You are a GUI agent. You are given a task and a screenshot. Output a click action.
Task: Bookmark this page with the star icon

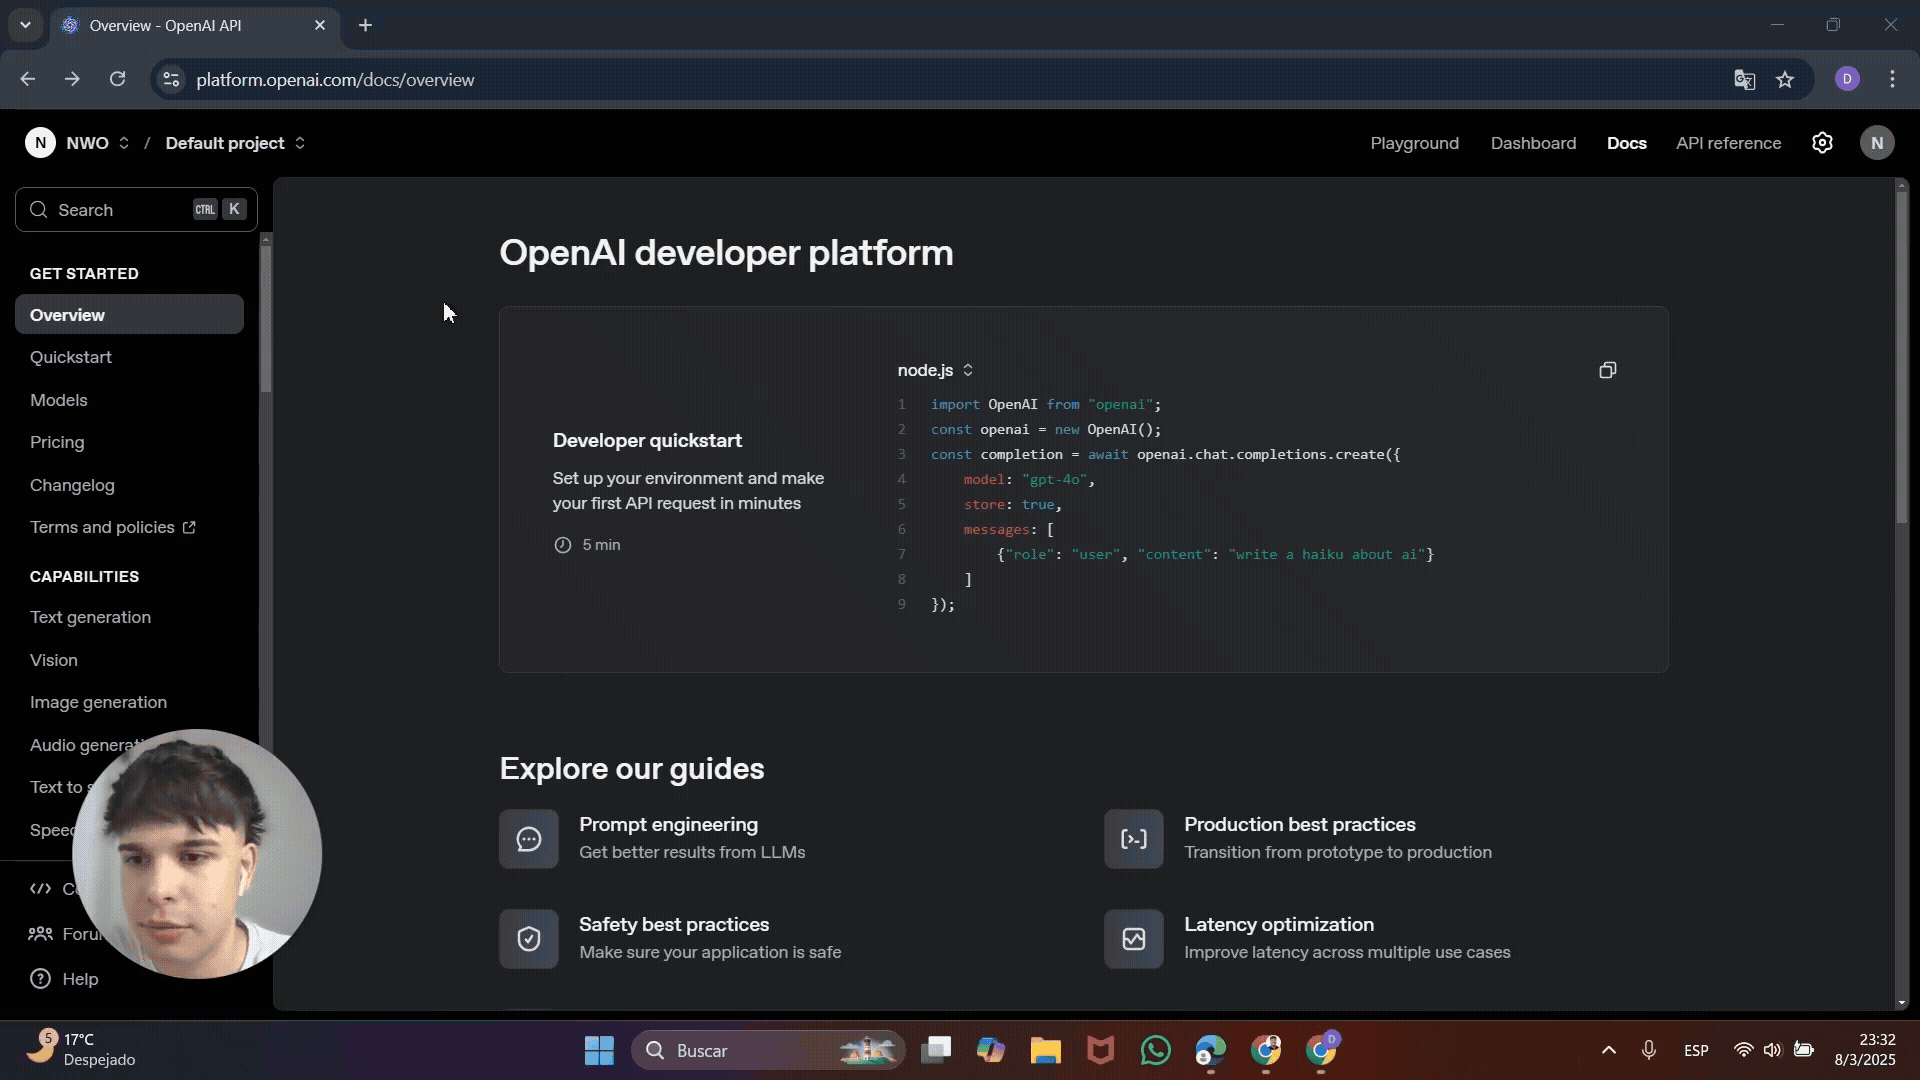(1785, 80)
